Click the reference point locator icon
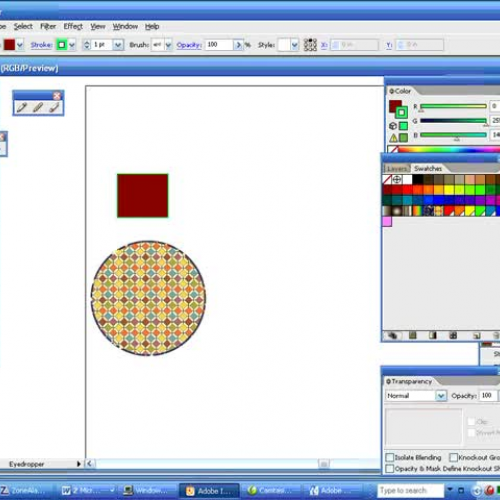 pyautogui.click(x=310, y=45)
